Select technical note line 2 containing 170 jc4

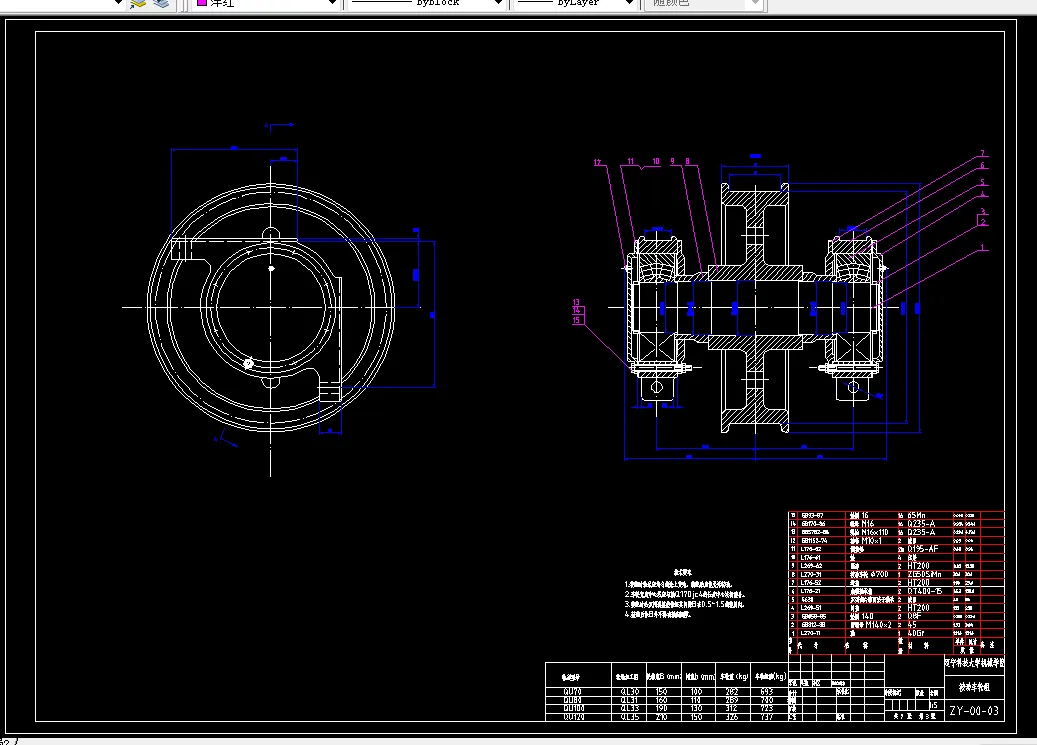684,595
